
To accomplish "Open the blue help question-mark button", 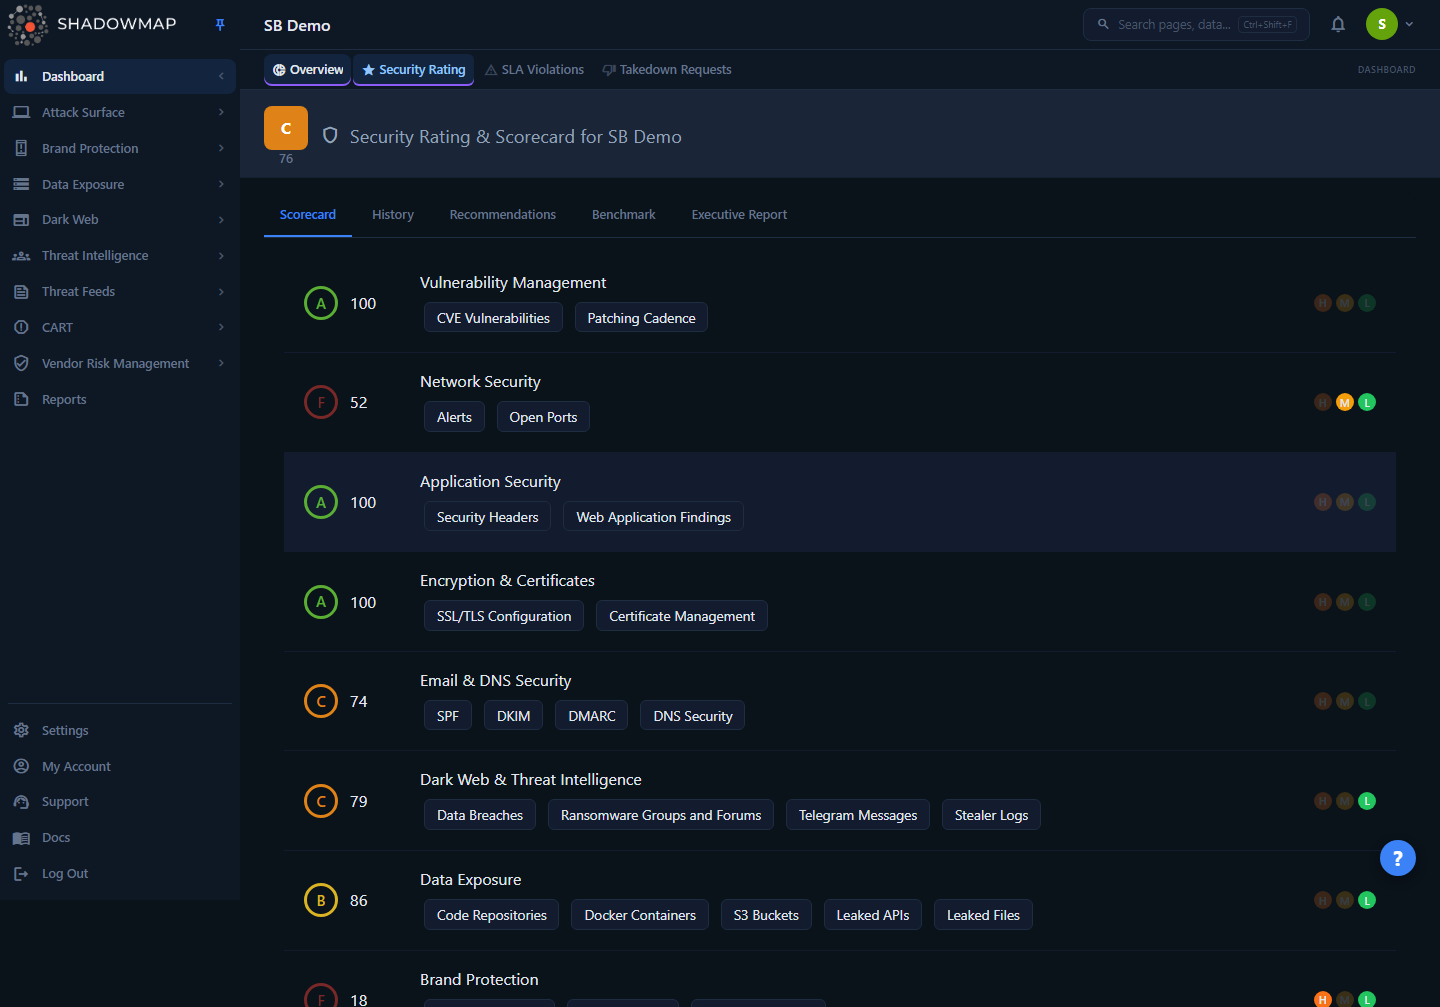I will click(1398, 858).
